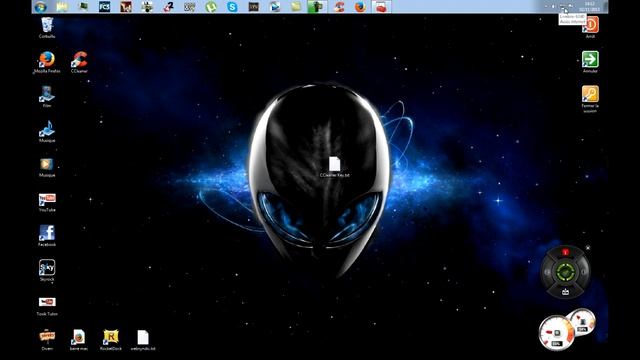Select the blue music note Musique shortcut
This screenshot has height=360, width=640.
coord(47,131)
